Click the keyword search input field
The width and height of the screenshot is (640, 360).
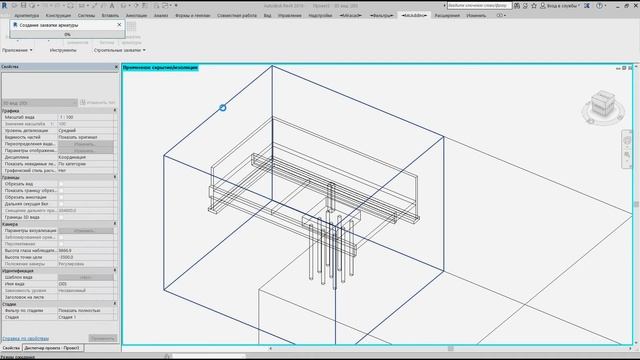(479, 6)
